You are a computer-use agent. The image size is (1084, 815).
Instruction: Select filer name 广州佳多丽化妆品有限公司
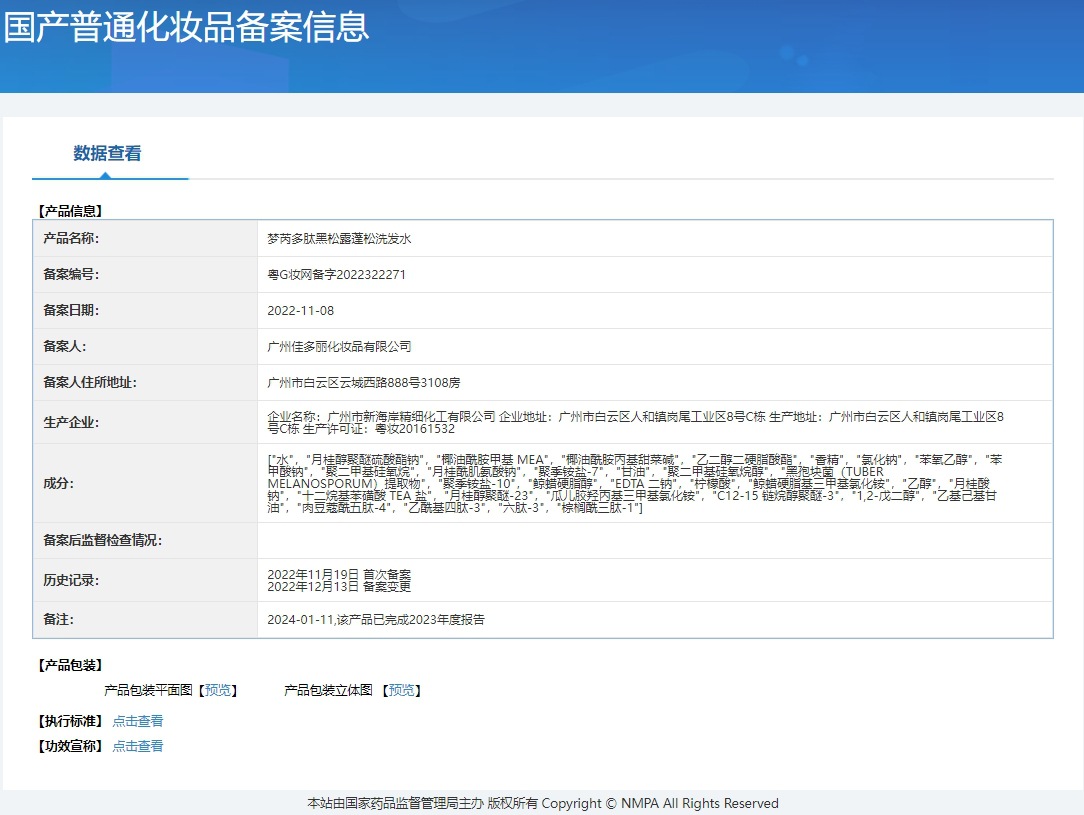tap(339, 347)
